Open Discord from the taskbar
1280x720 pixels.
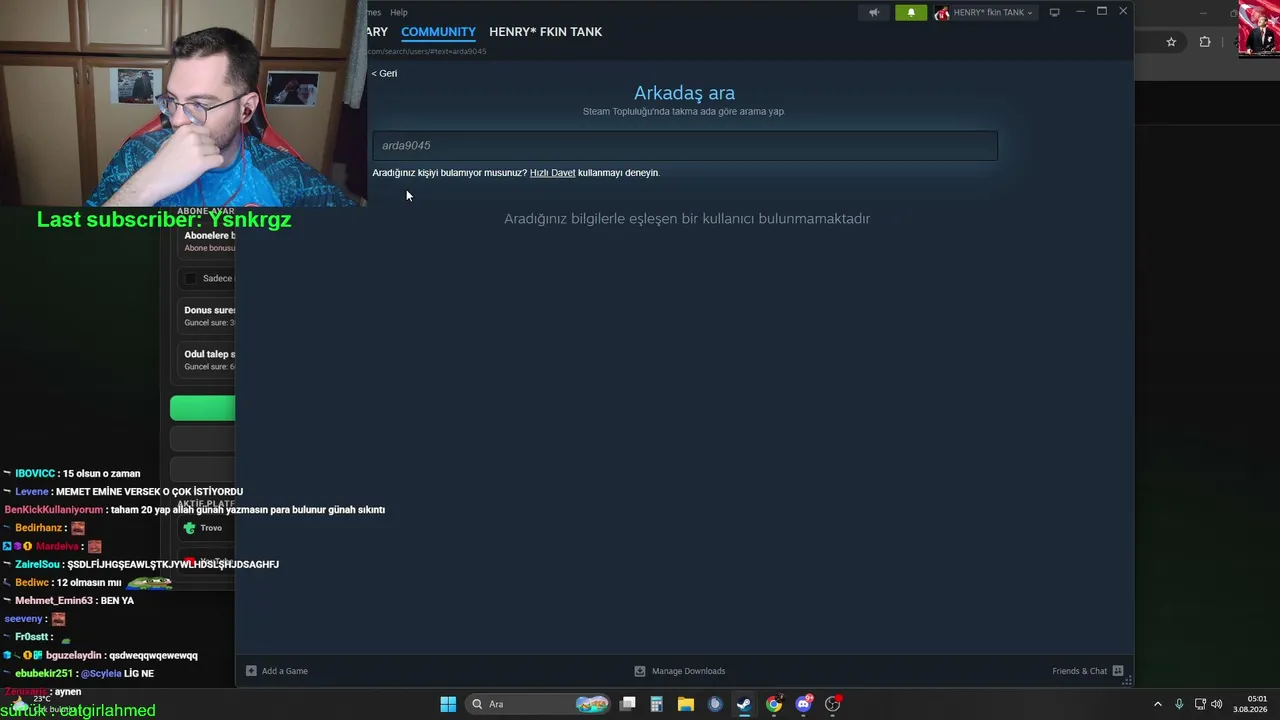pos(803,704)
